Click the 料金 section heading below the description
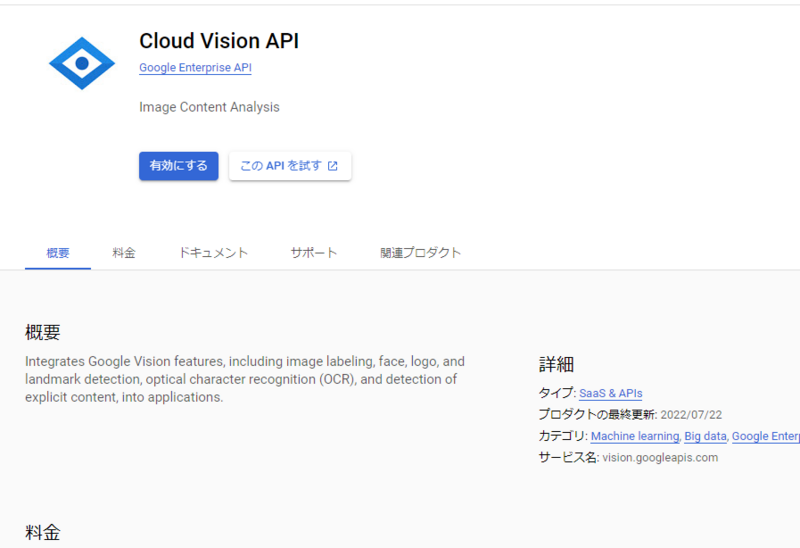Viewport: 800px width, 548px height. [x=43, y=533]
